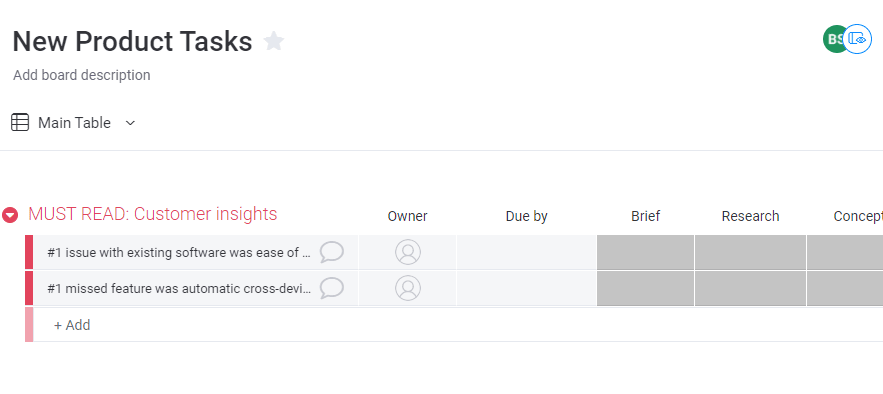Select the Owner column header

407,216
